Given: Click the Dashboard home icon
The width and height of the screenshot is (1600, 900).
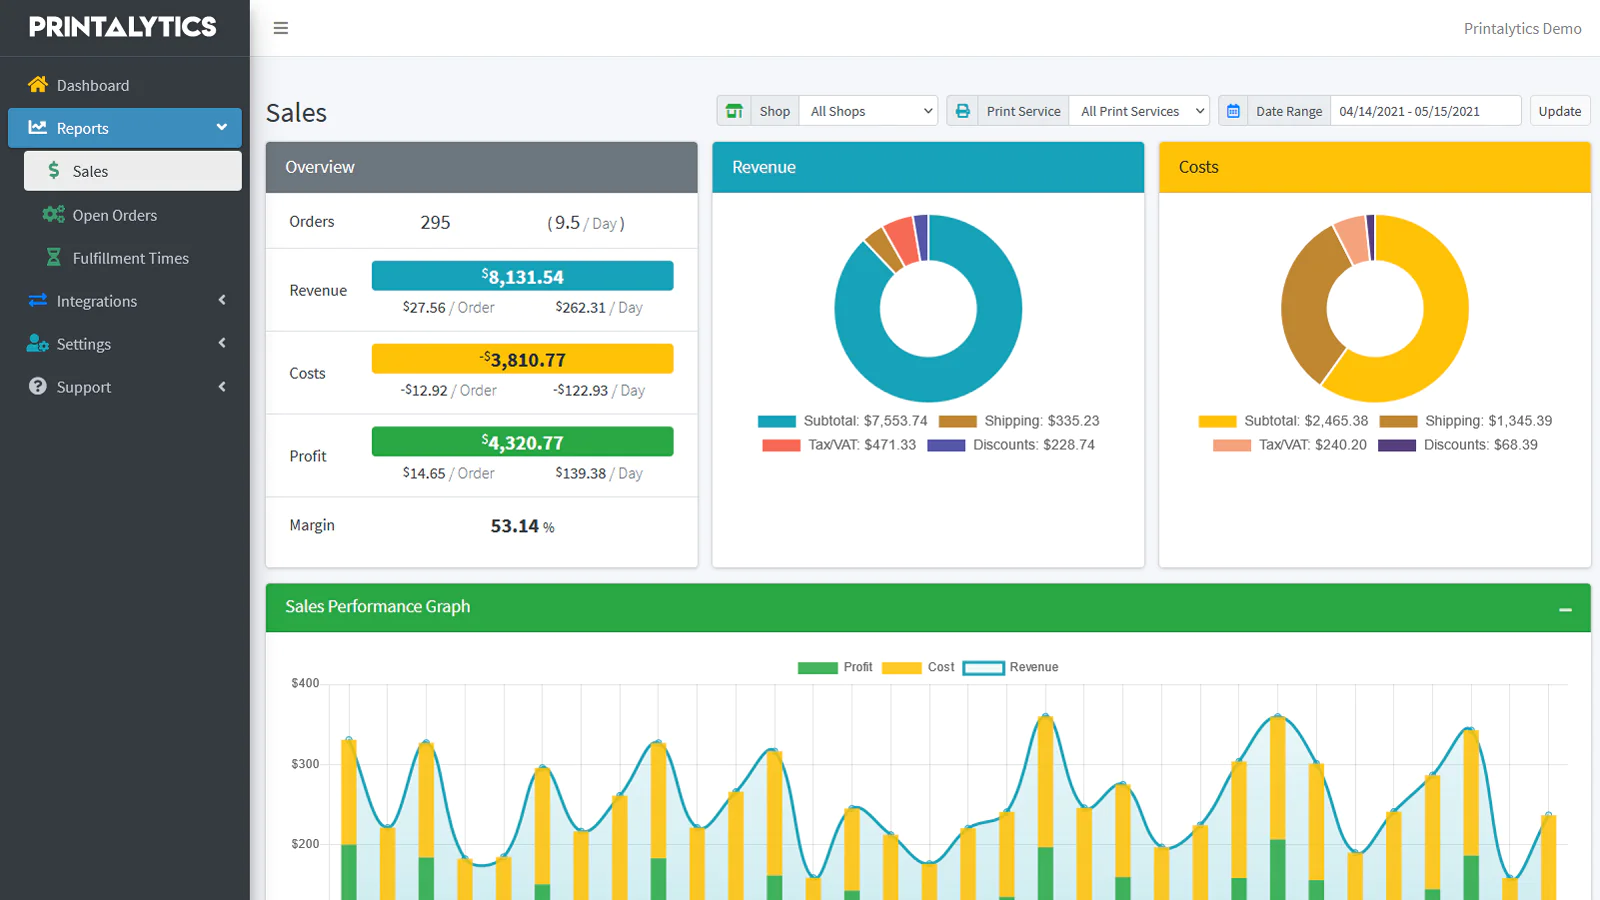Looking at the screenshot, I should (38, 85).
